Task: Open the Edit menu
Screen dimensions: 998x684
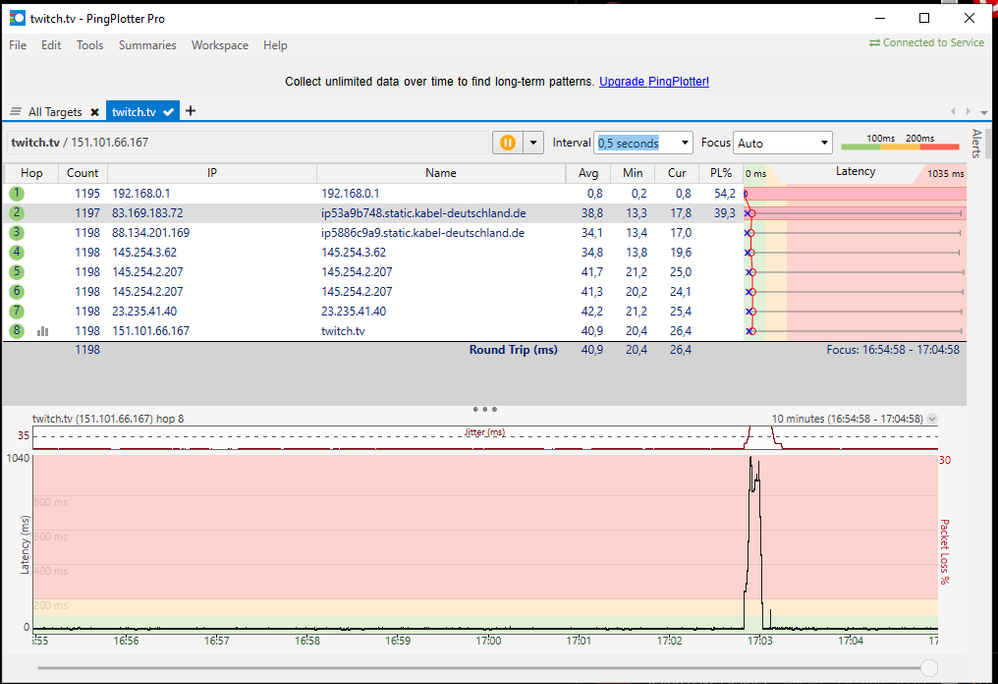Action: pyautogui.click(x=51, y=45)
